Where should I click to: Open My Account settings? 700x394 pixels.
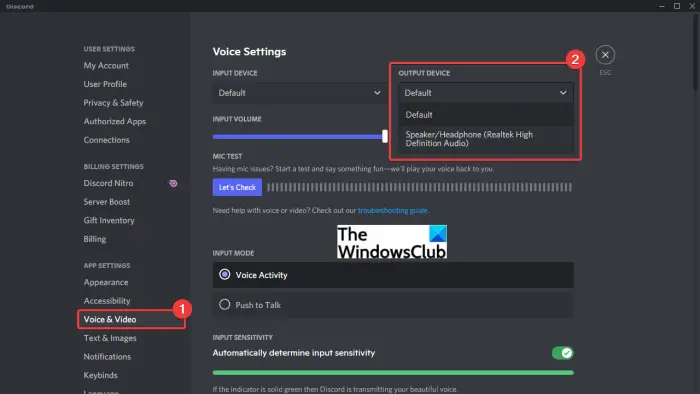click(x=106, y=66)
